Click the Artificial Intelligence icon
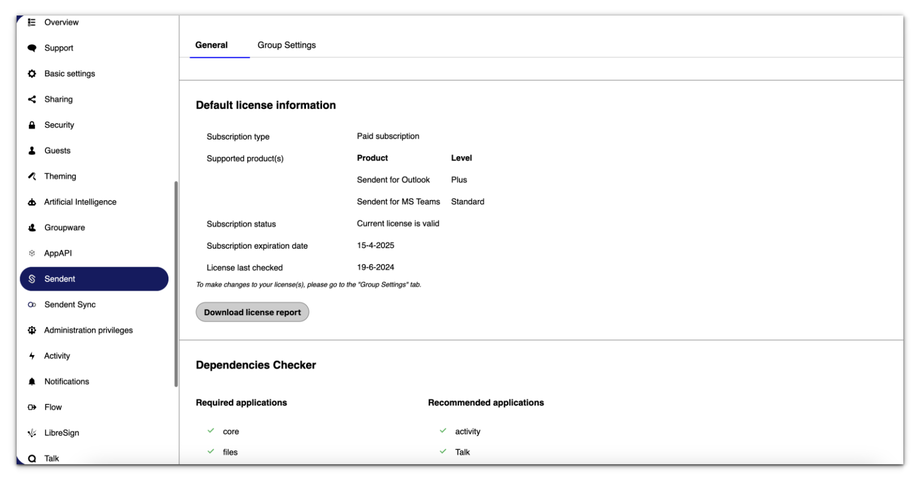920x482 pixels. click(32, 202)
